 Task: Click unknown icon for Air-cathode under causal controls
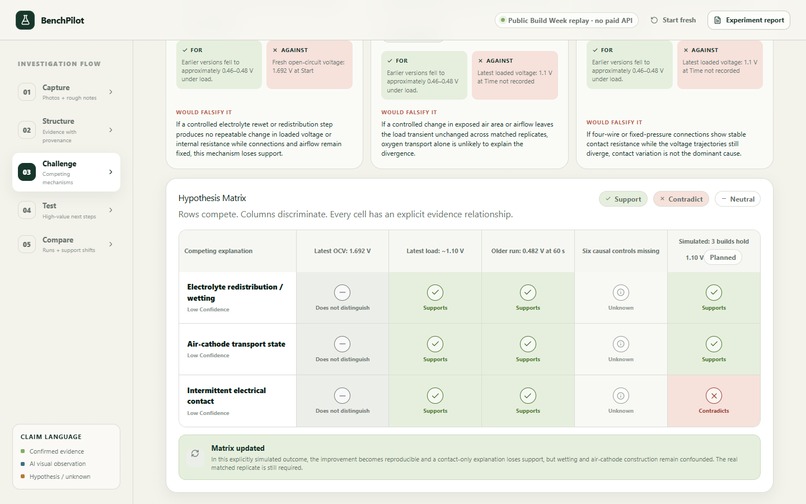[620, 344]
